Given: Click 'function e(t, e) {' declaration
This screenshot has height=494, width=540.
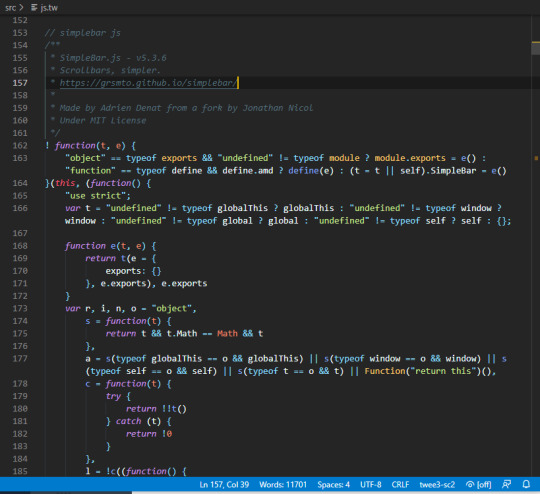Looking at the screenshot, I should pyautogui.click(x=111, y=246).
